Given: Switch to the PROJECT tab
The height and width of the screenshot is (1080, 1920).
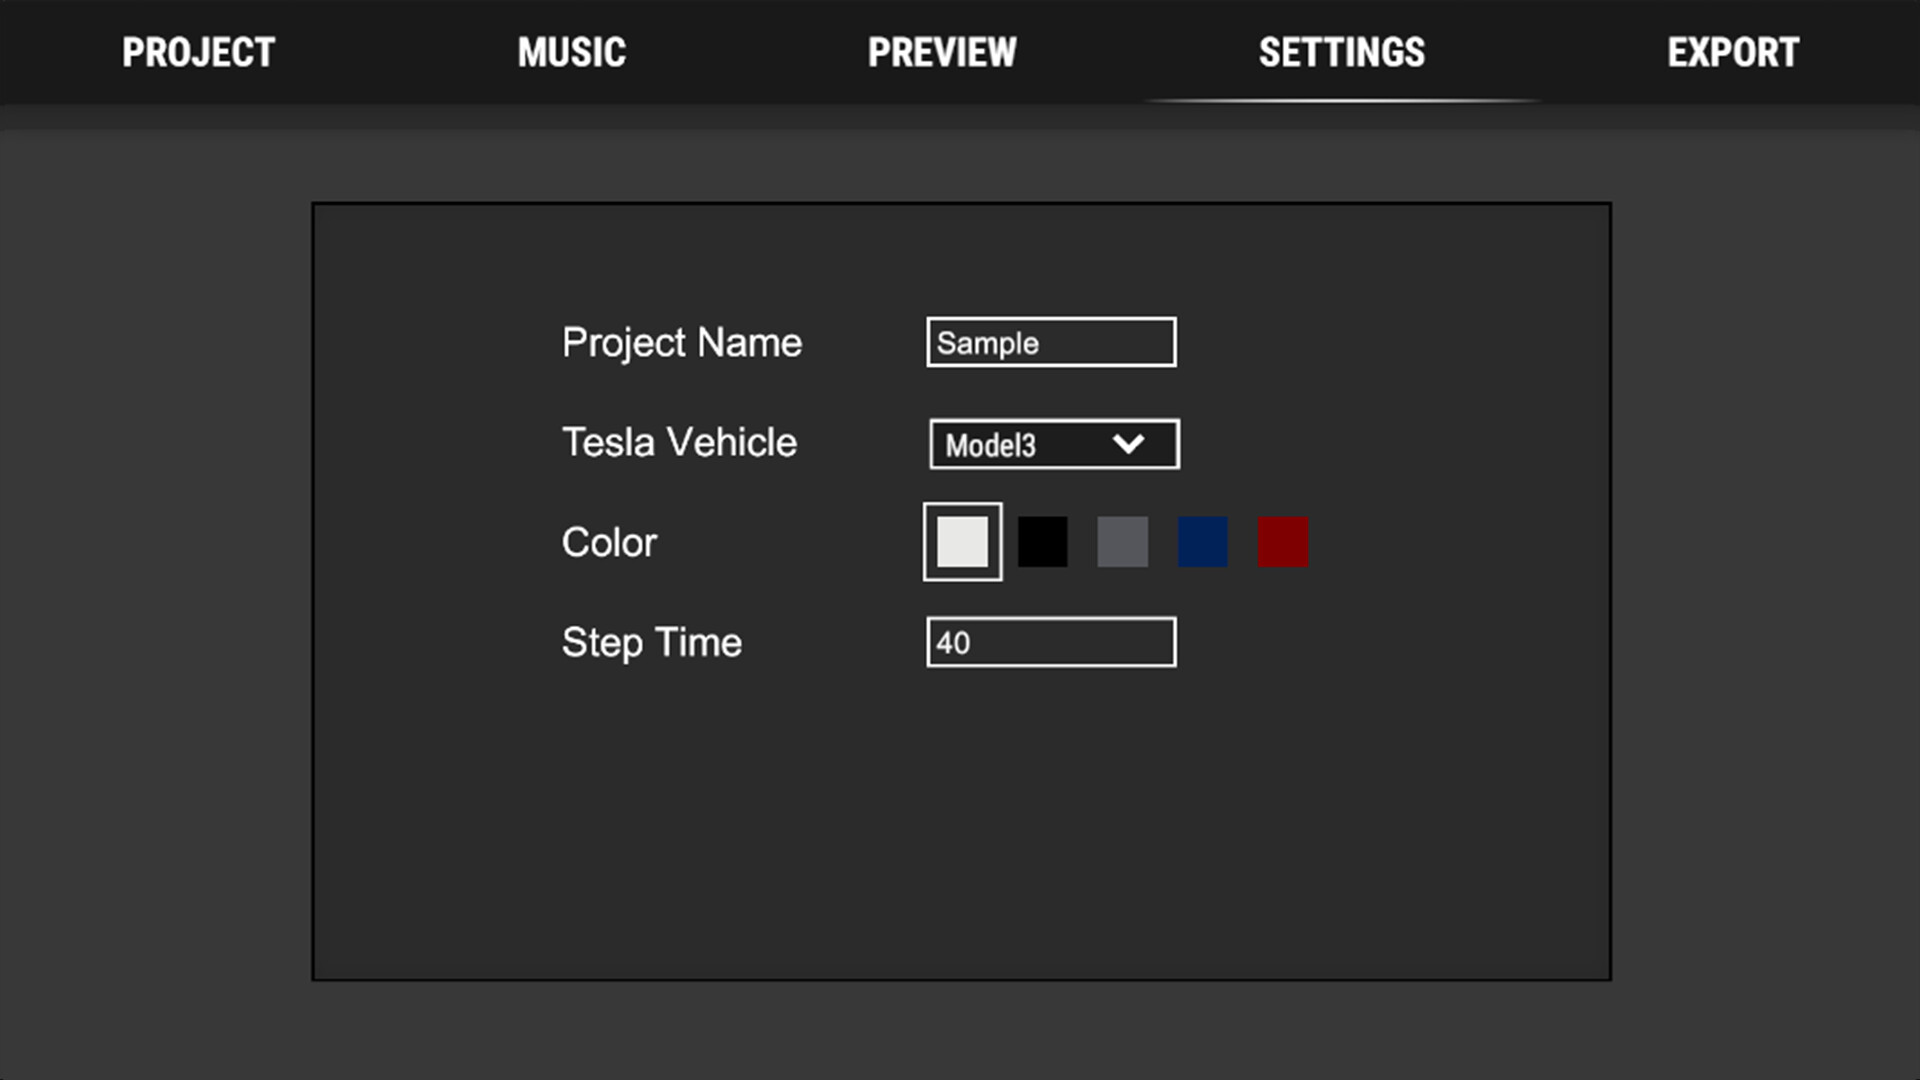Looking at the screenshot, I should tap(197, 52).
